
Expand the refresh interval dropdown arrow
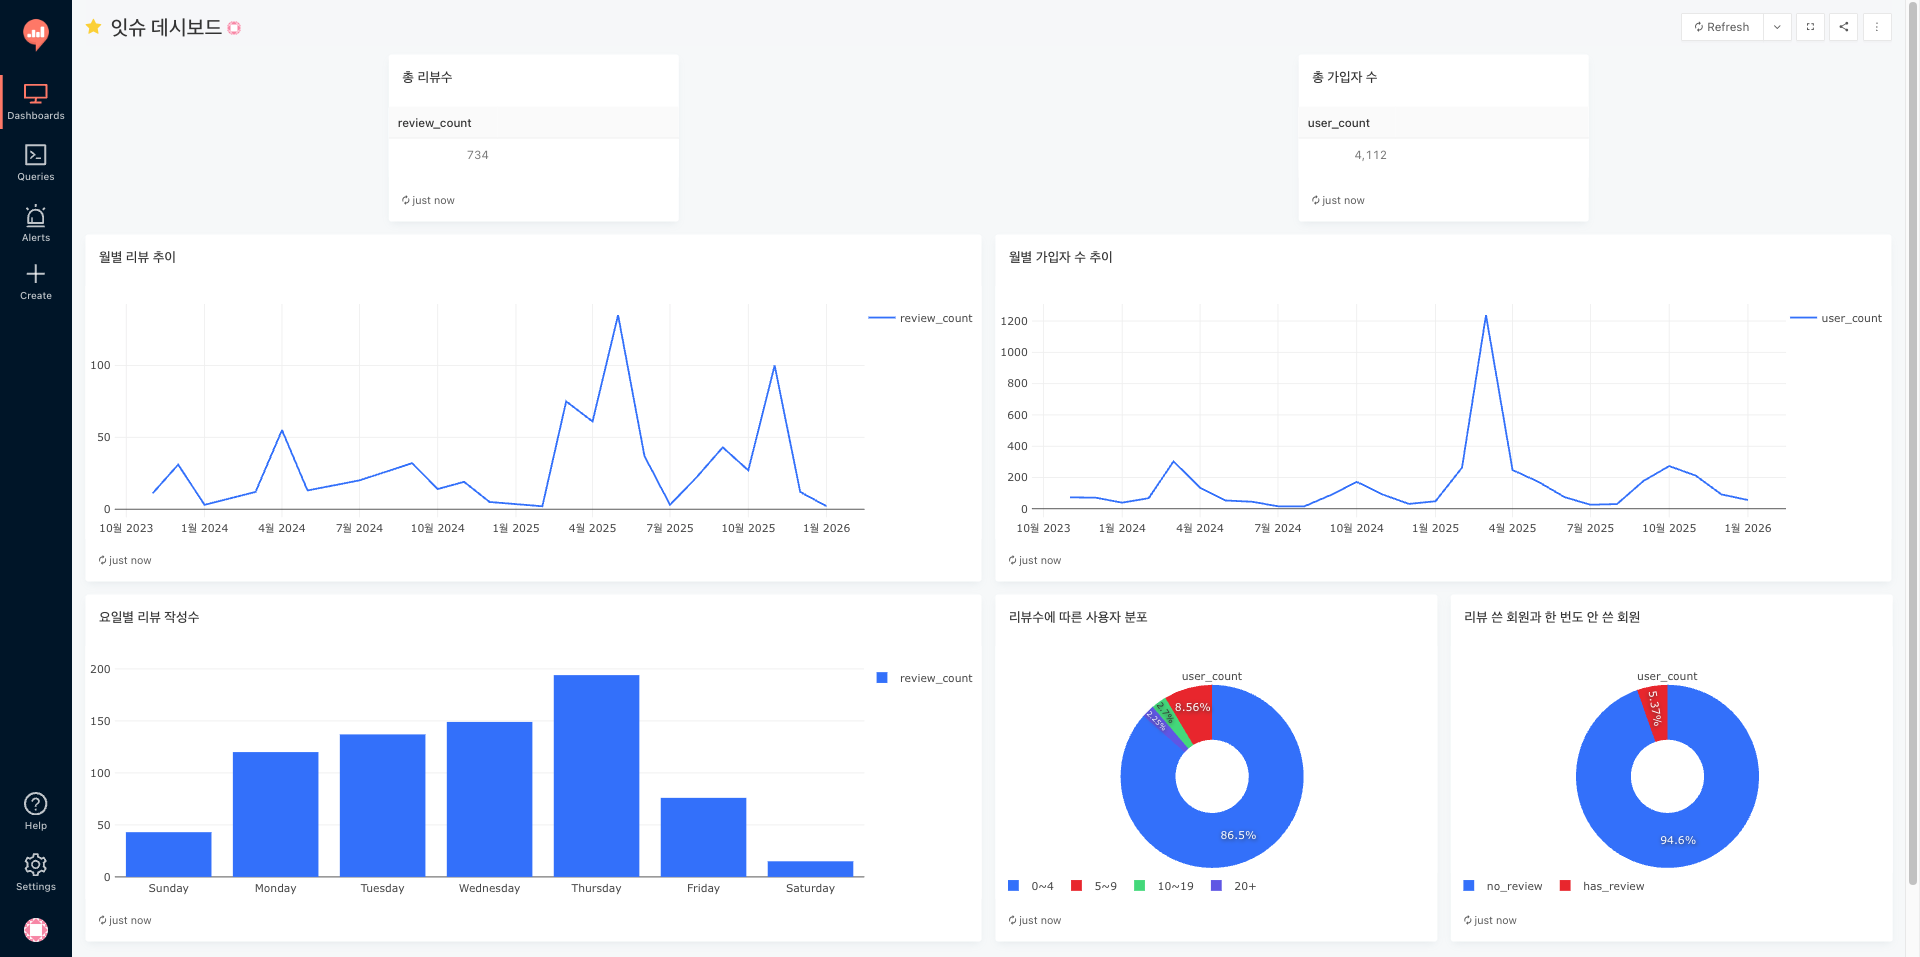(1777, 27)
